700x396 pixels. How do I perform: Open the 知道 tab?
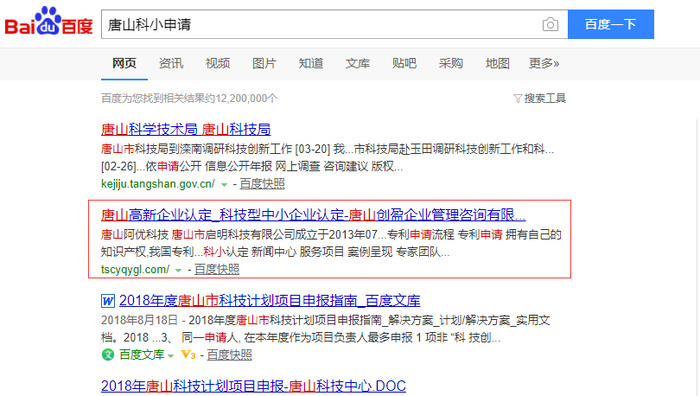[x=311, y=63]
